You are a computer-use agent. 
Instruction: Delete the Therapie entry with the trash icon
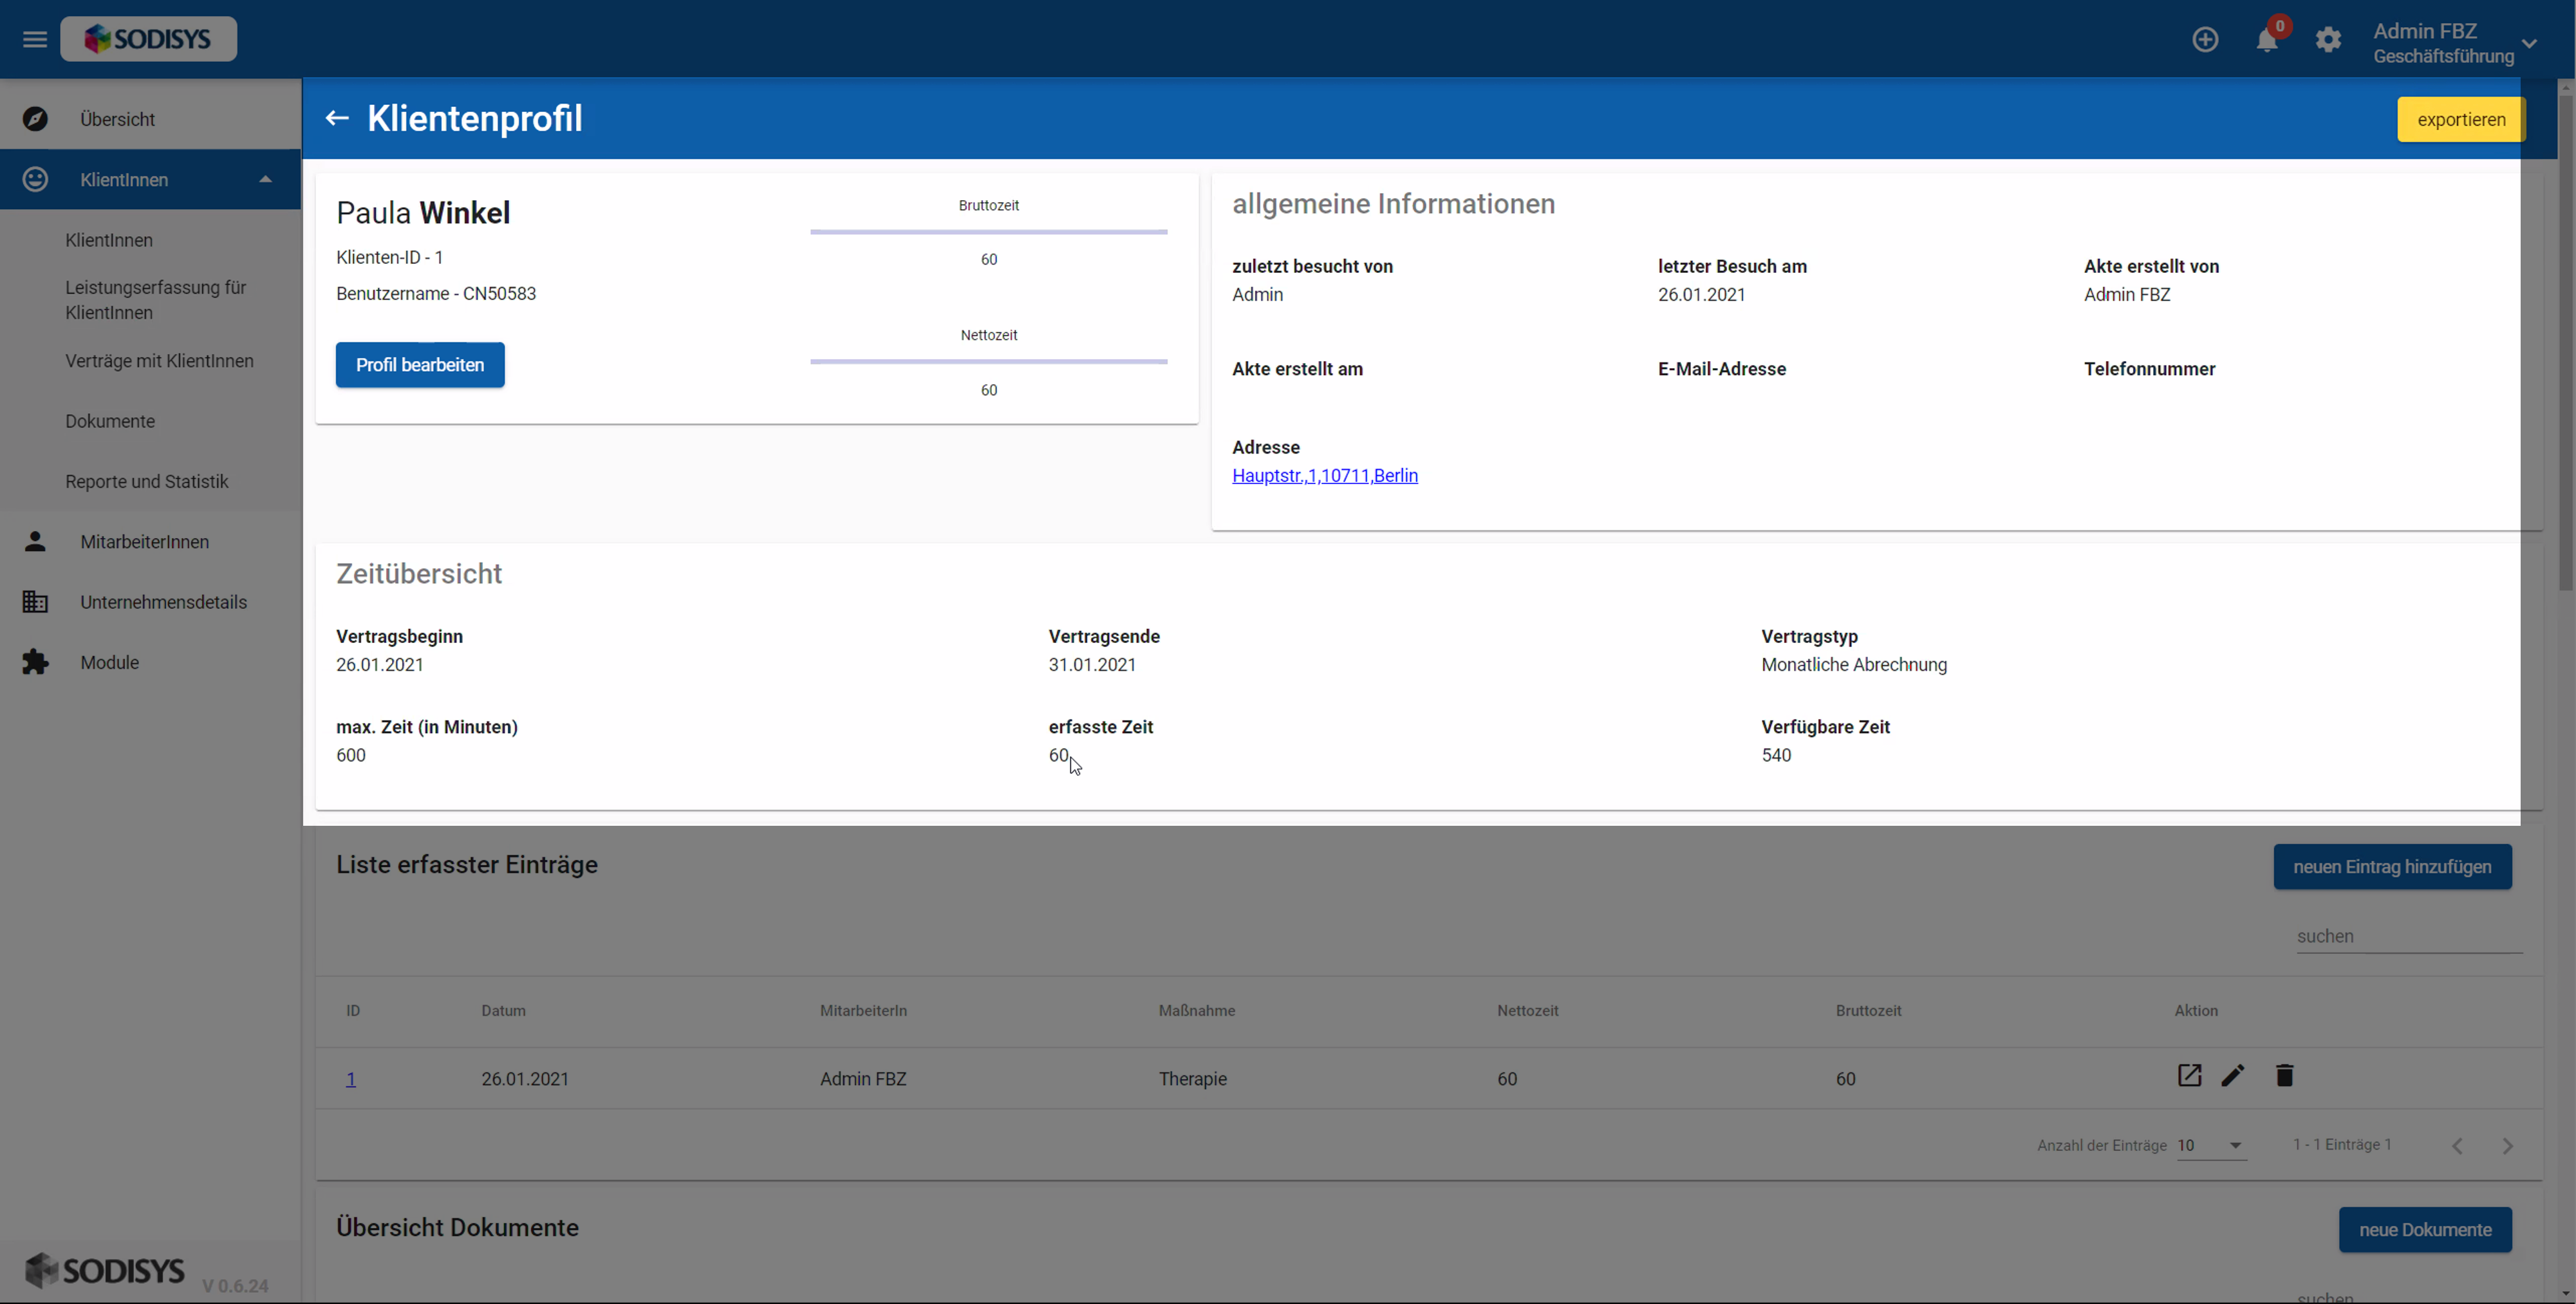pos(2284,1075)
